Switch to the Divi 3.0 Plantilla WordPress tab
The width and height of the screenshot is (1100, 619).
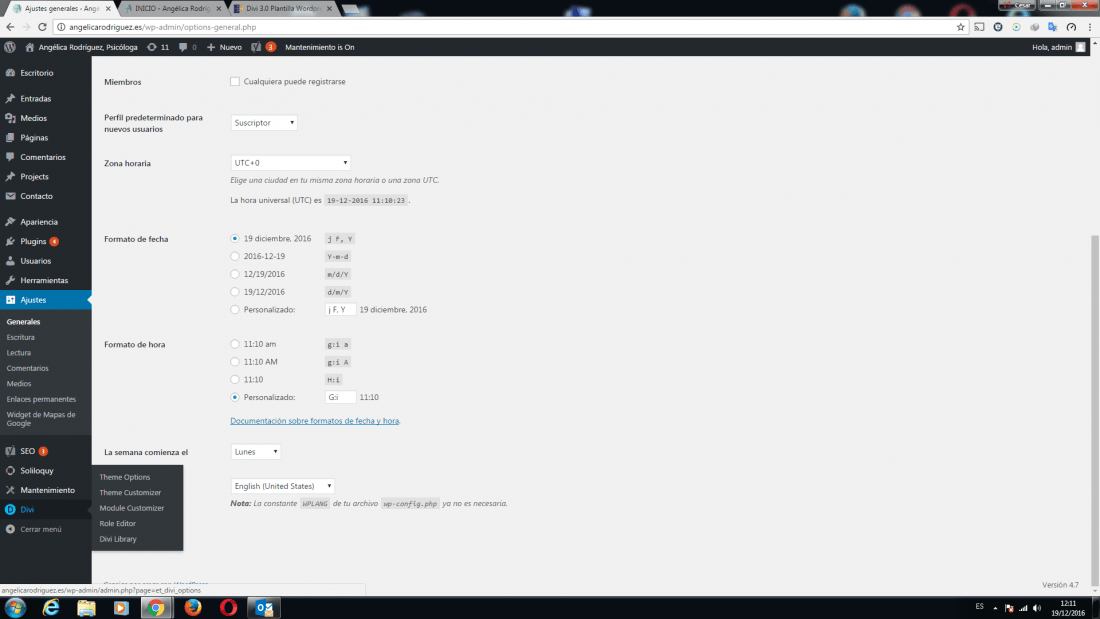(283, 8)
